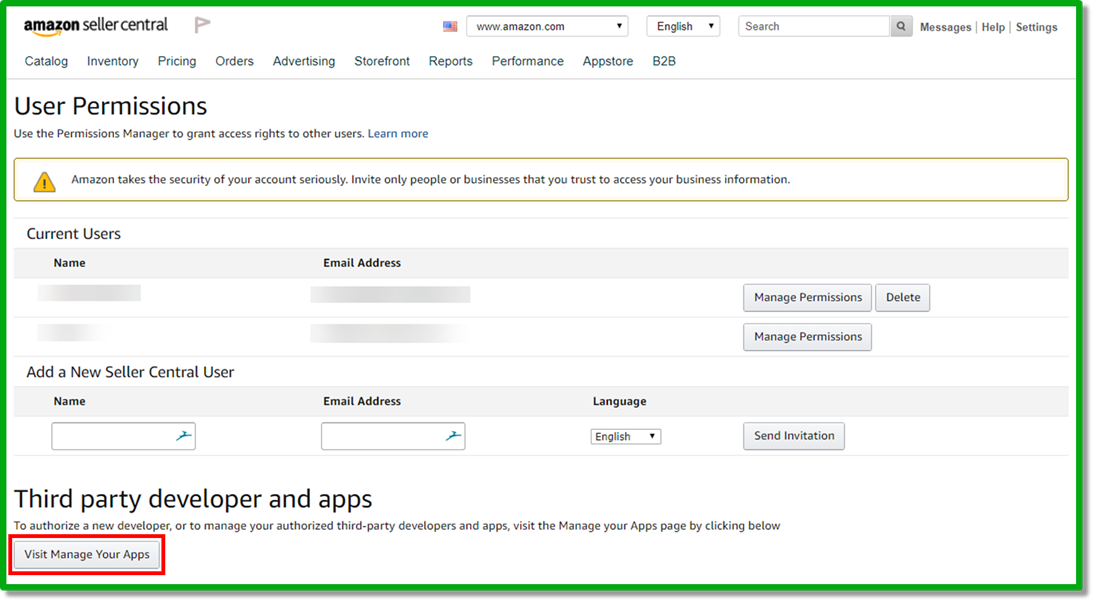1094x602 pixels.
Task: Open the Advertising menu
Action: [304, 61]
